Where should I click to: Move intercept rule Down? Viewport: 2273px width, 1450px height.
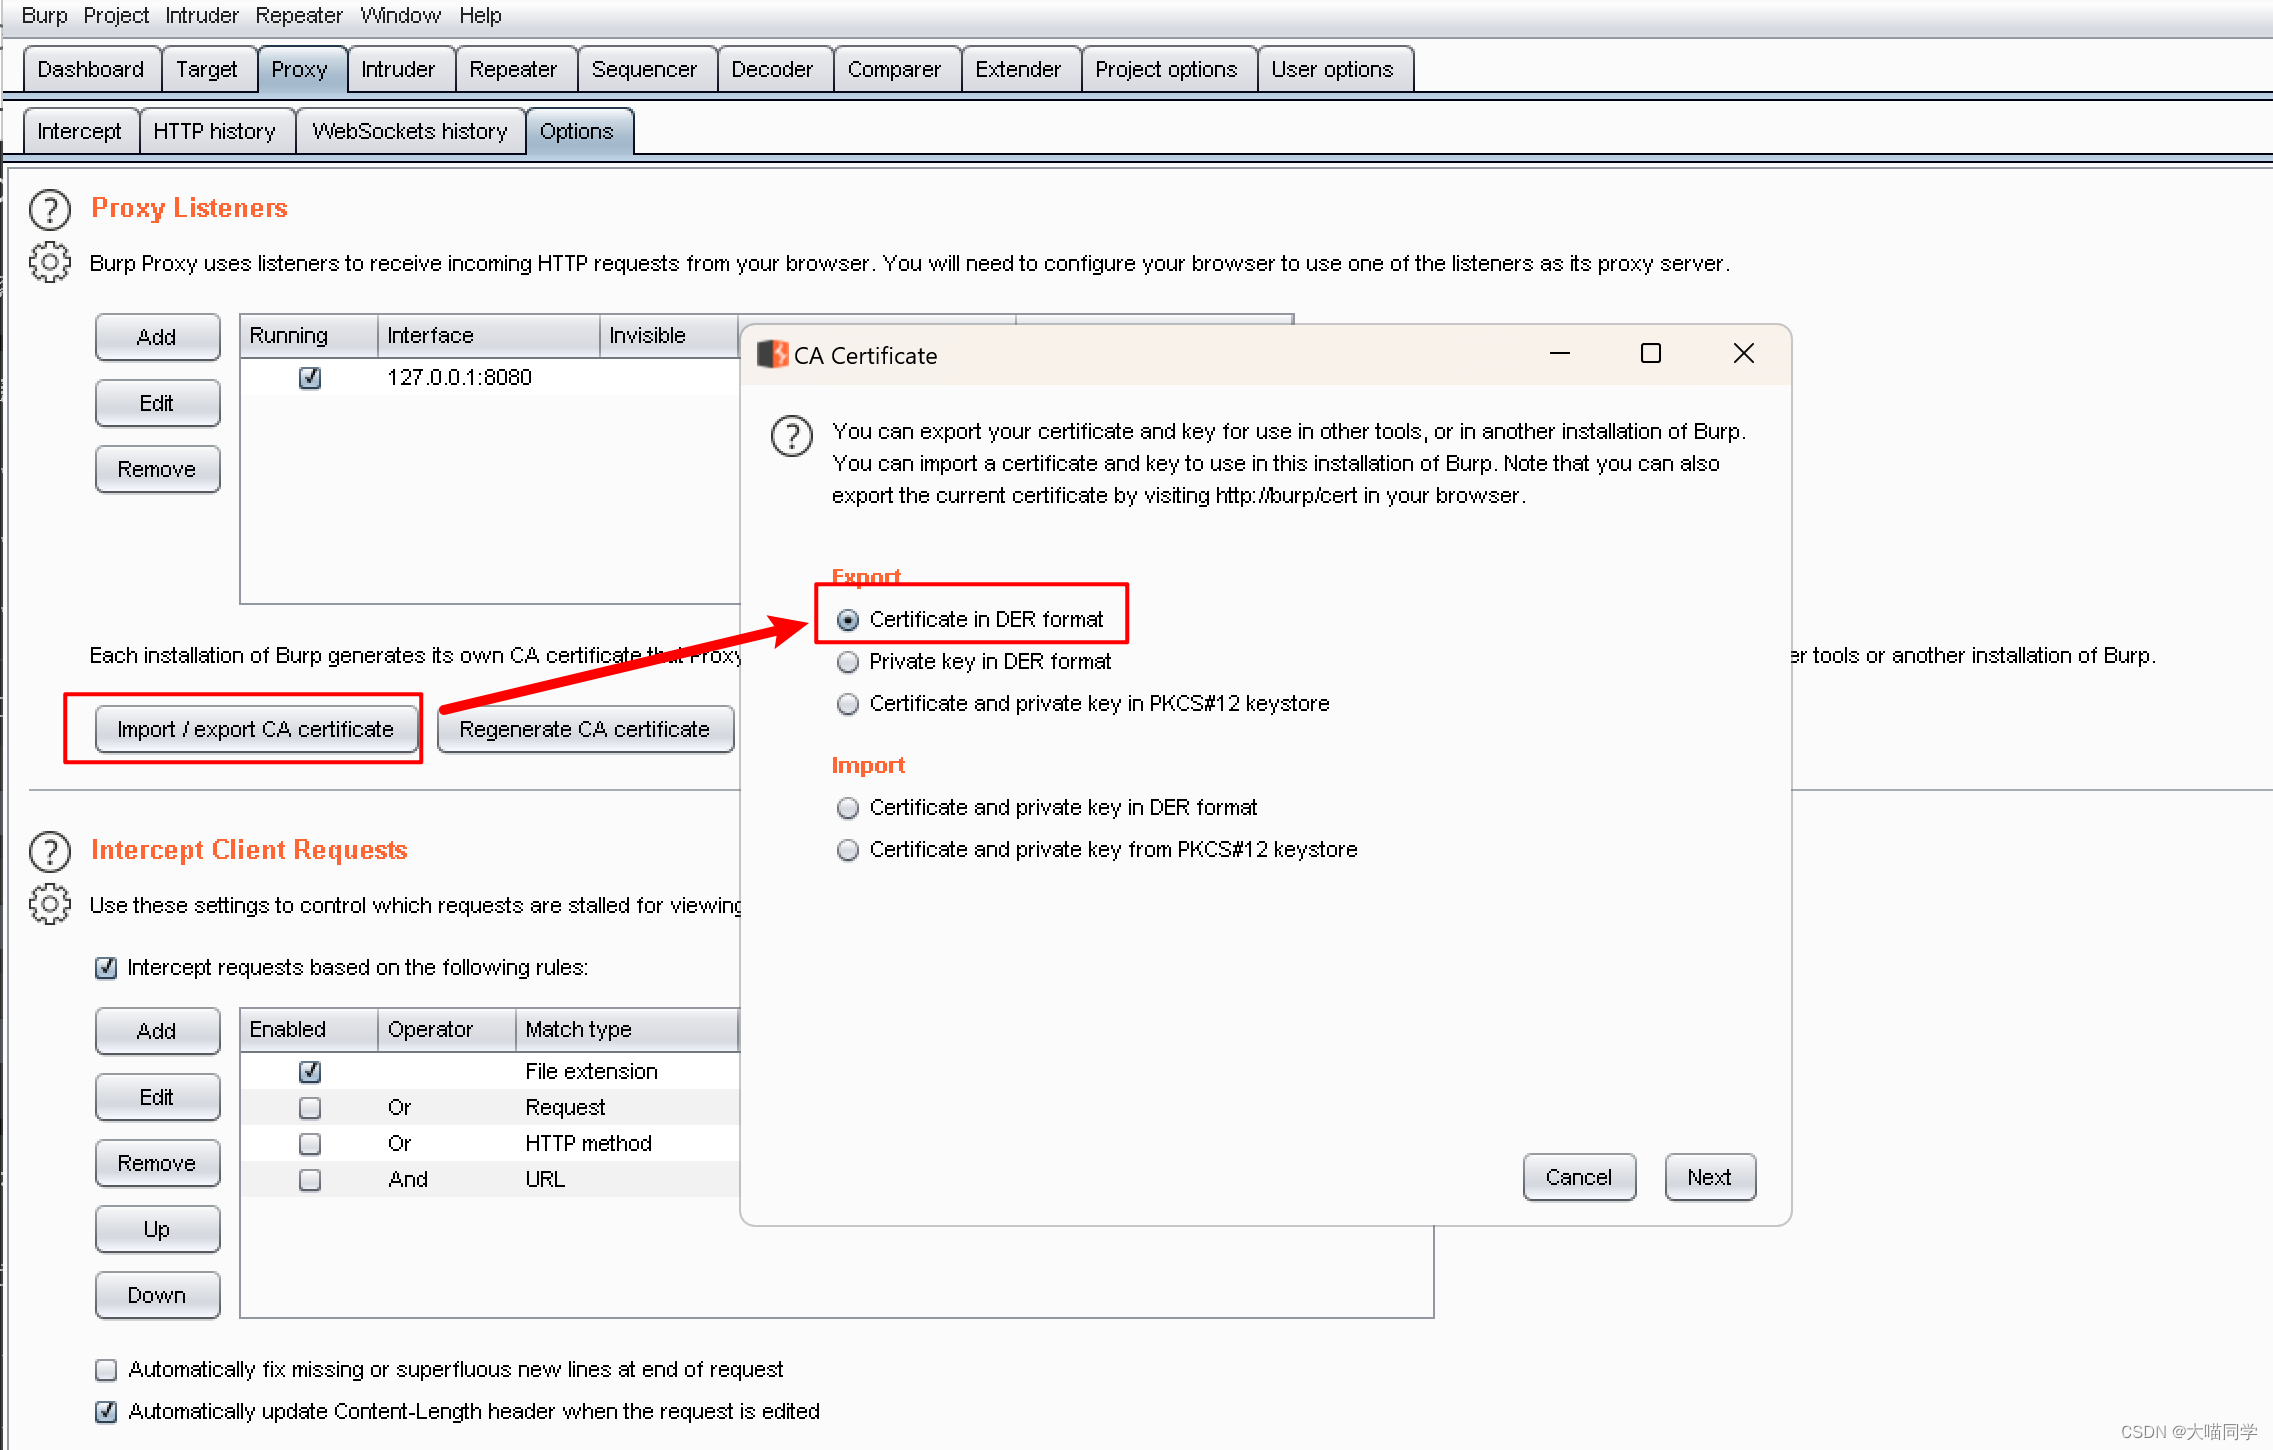point(157,1295)
